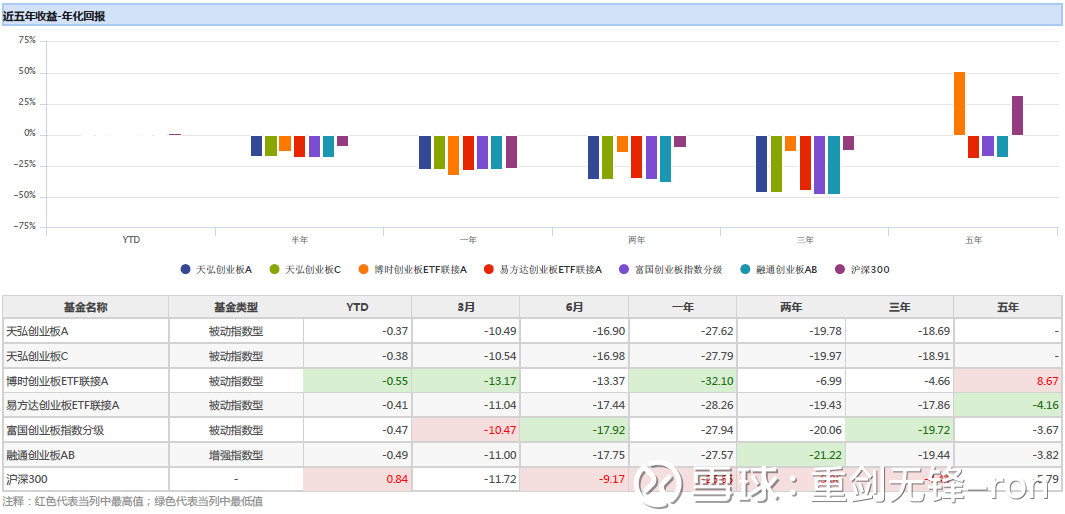Click the tall orange 五年 bar

point(960,103)
